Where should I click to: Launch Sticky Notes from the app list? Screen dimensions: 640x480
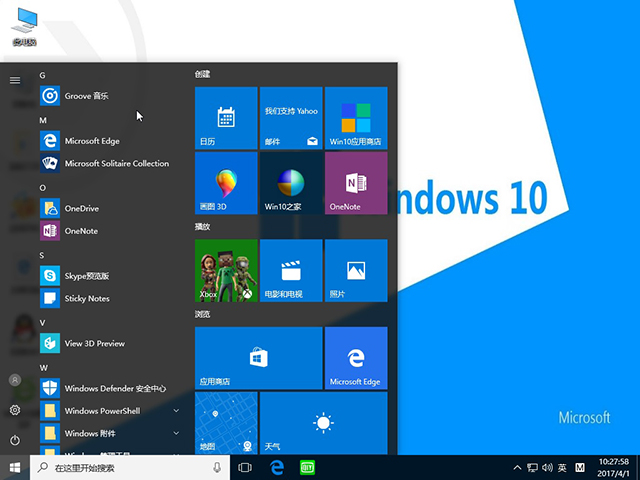(86, 298)
